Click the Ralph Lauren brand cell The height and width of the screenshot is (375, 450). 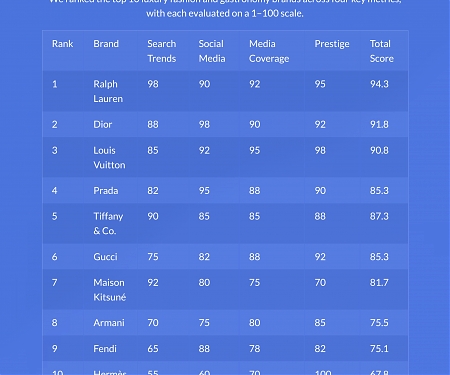pos(108,91)
